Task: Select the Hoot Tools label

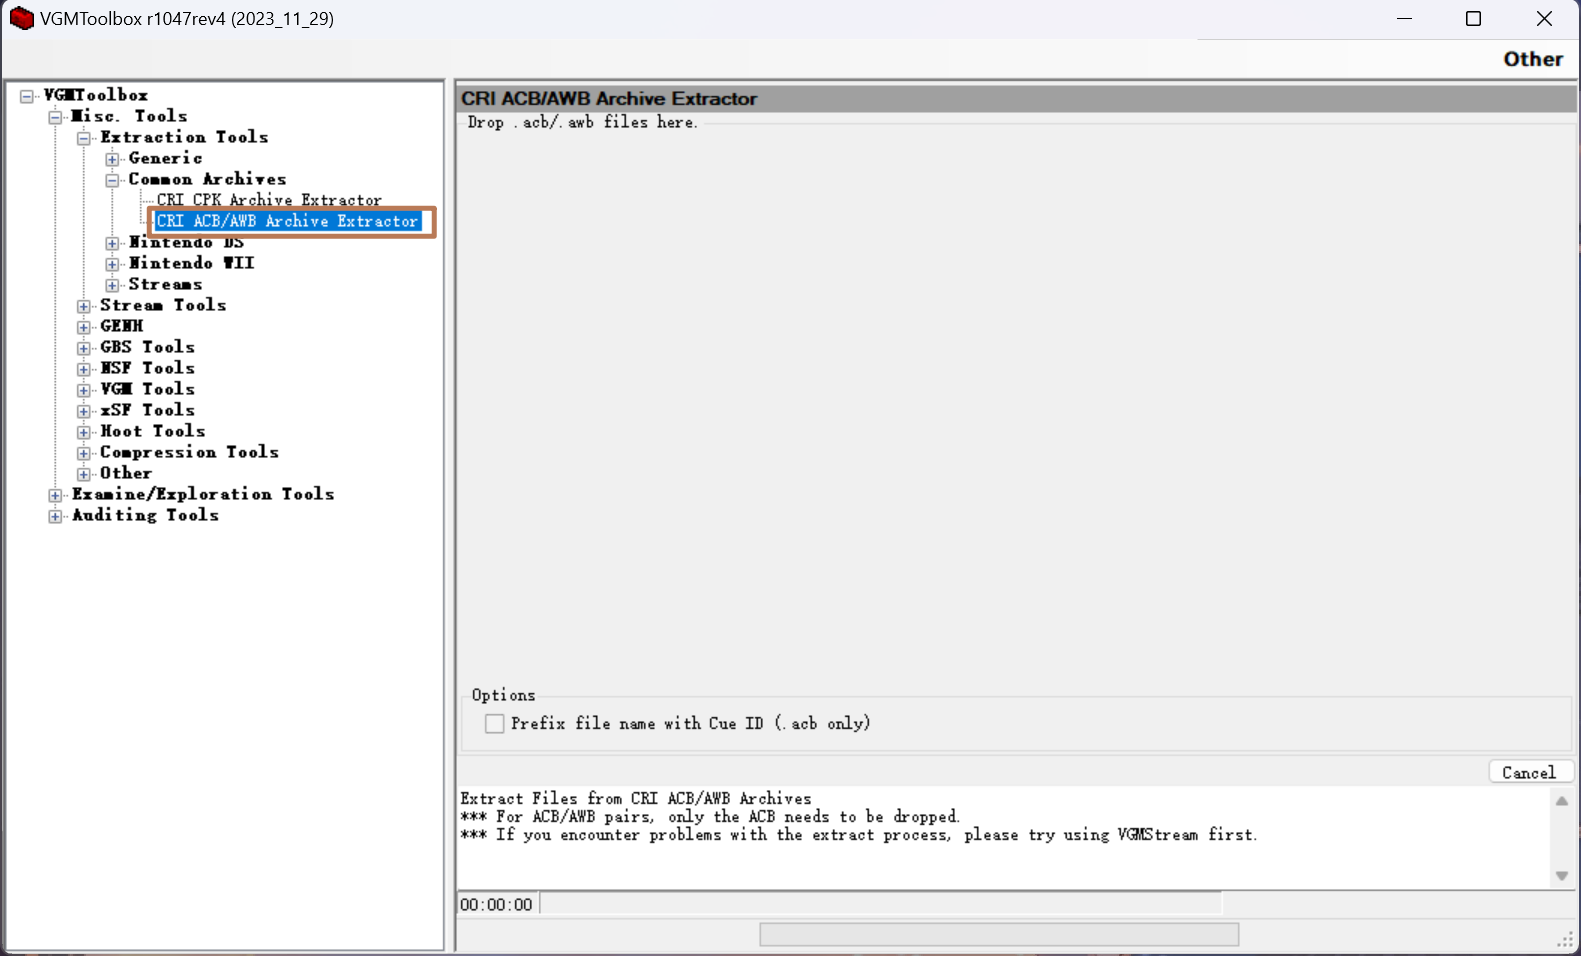Action: coord(152,431)
